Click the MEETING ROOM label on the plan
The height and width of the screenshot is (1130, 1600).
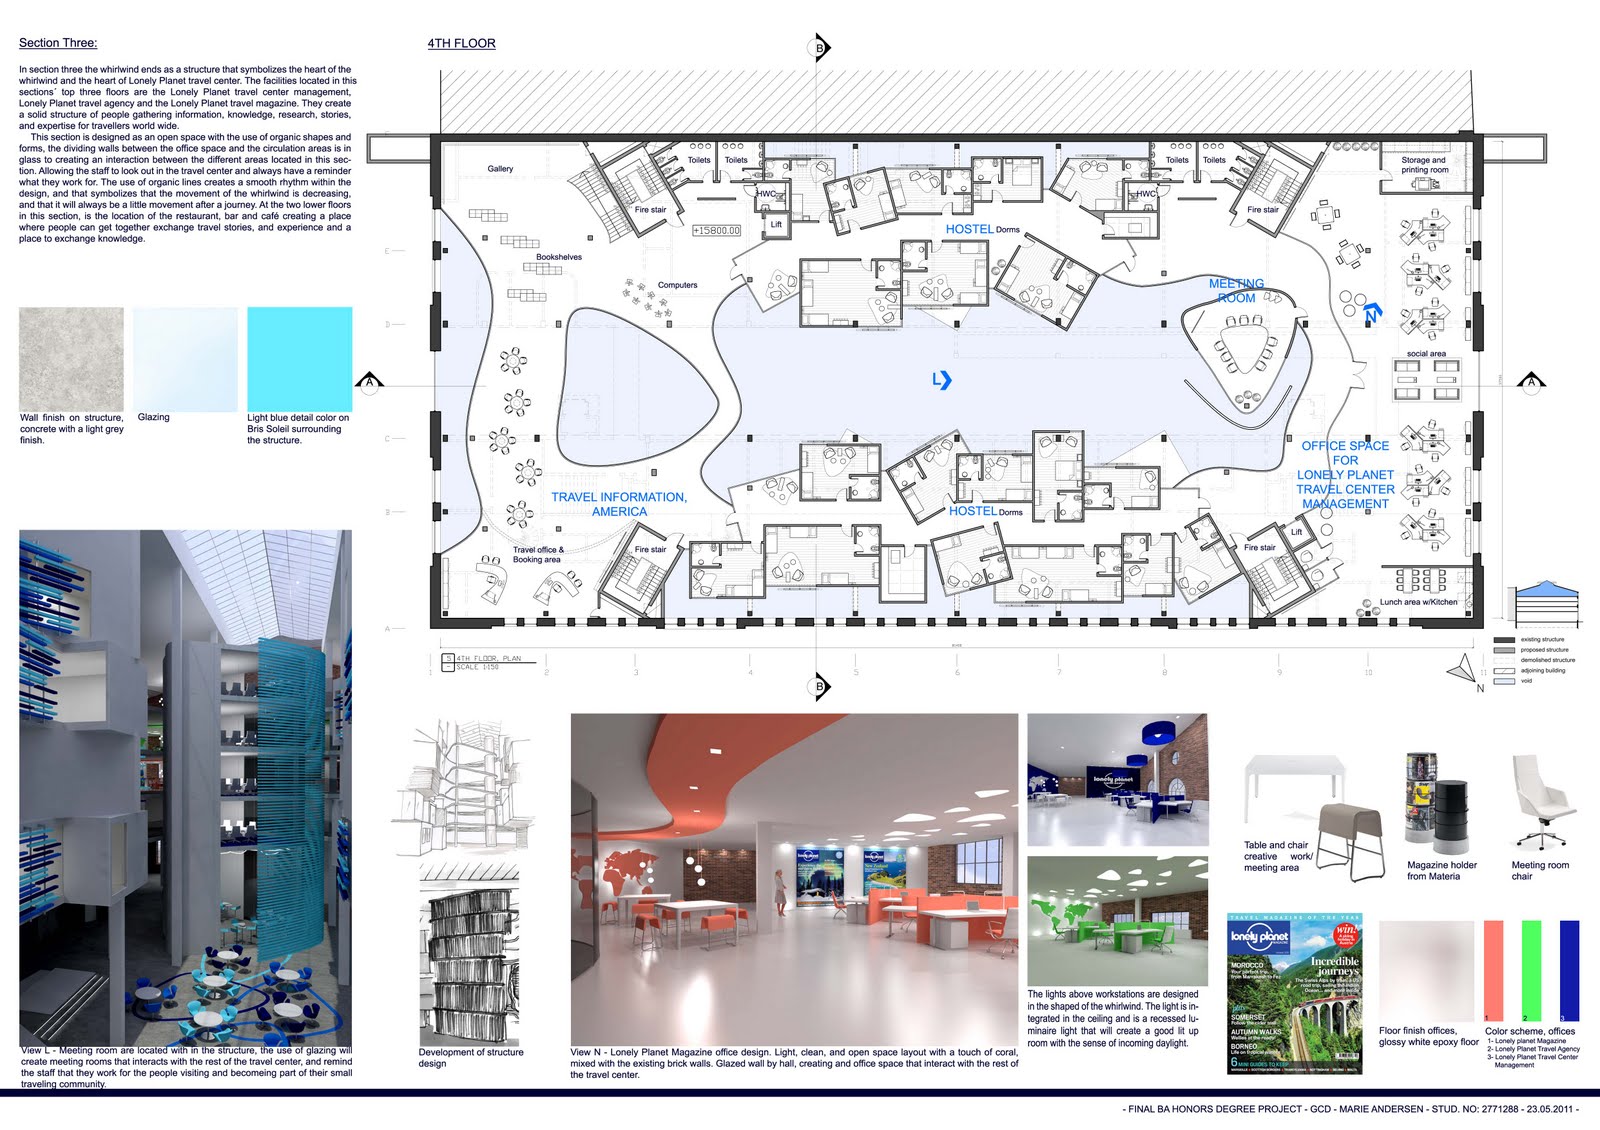(x=1235, y=290)
